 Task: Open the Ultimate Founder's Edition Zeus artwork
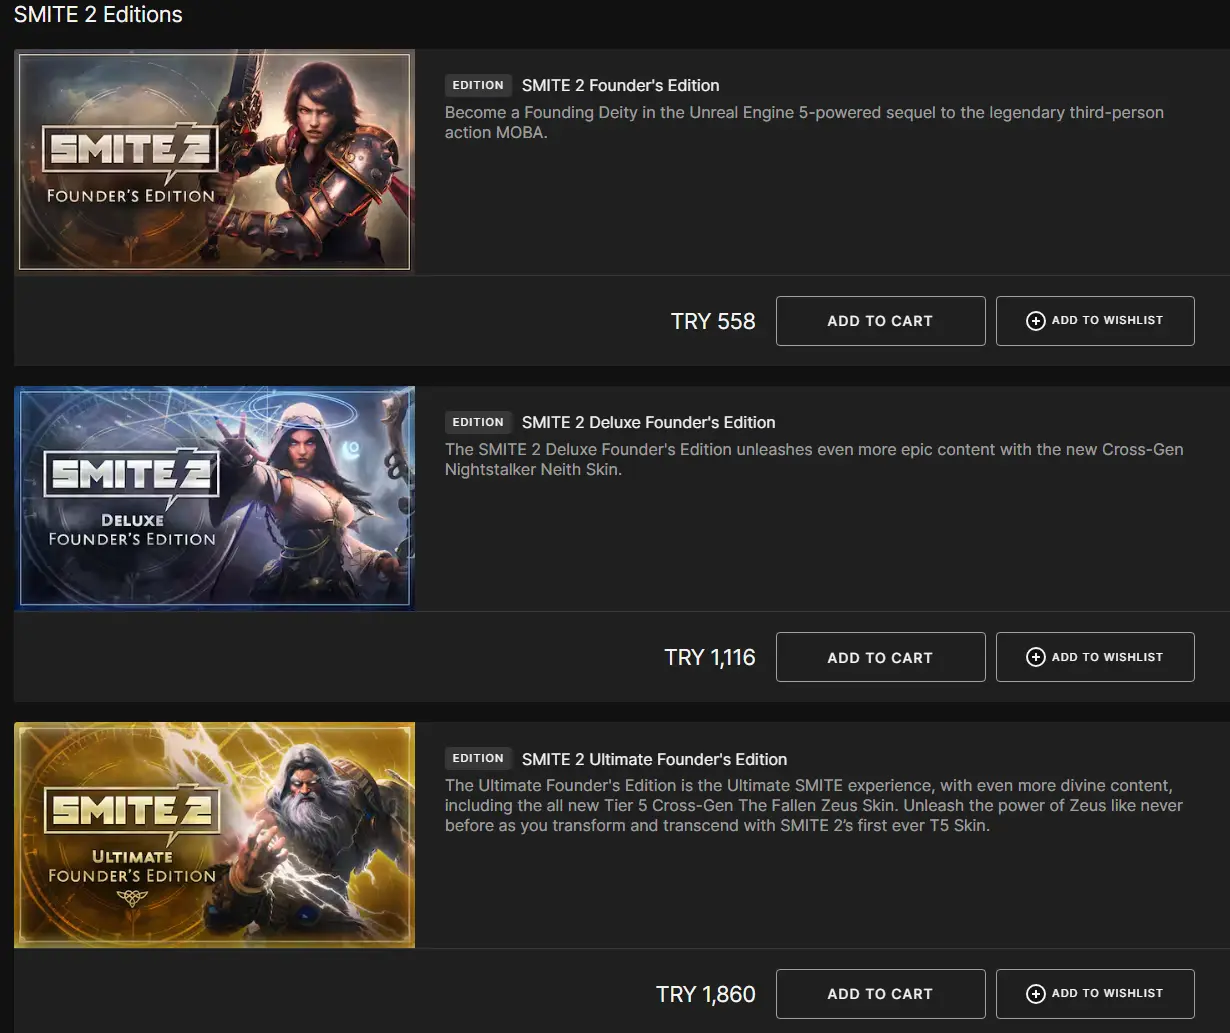coord(214,835)
